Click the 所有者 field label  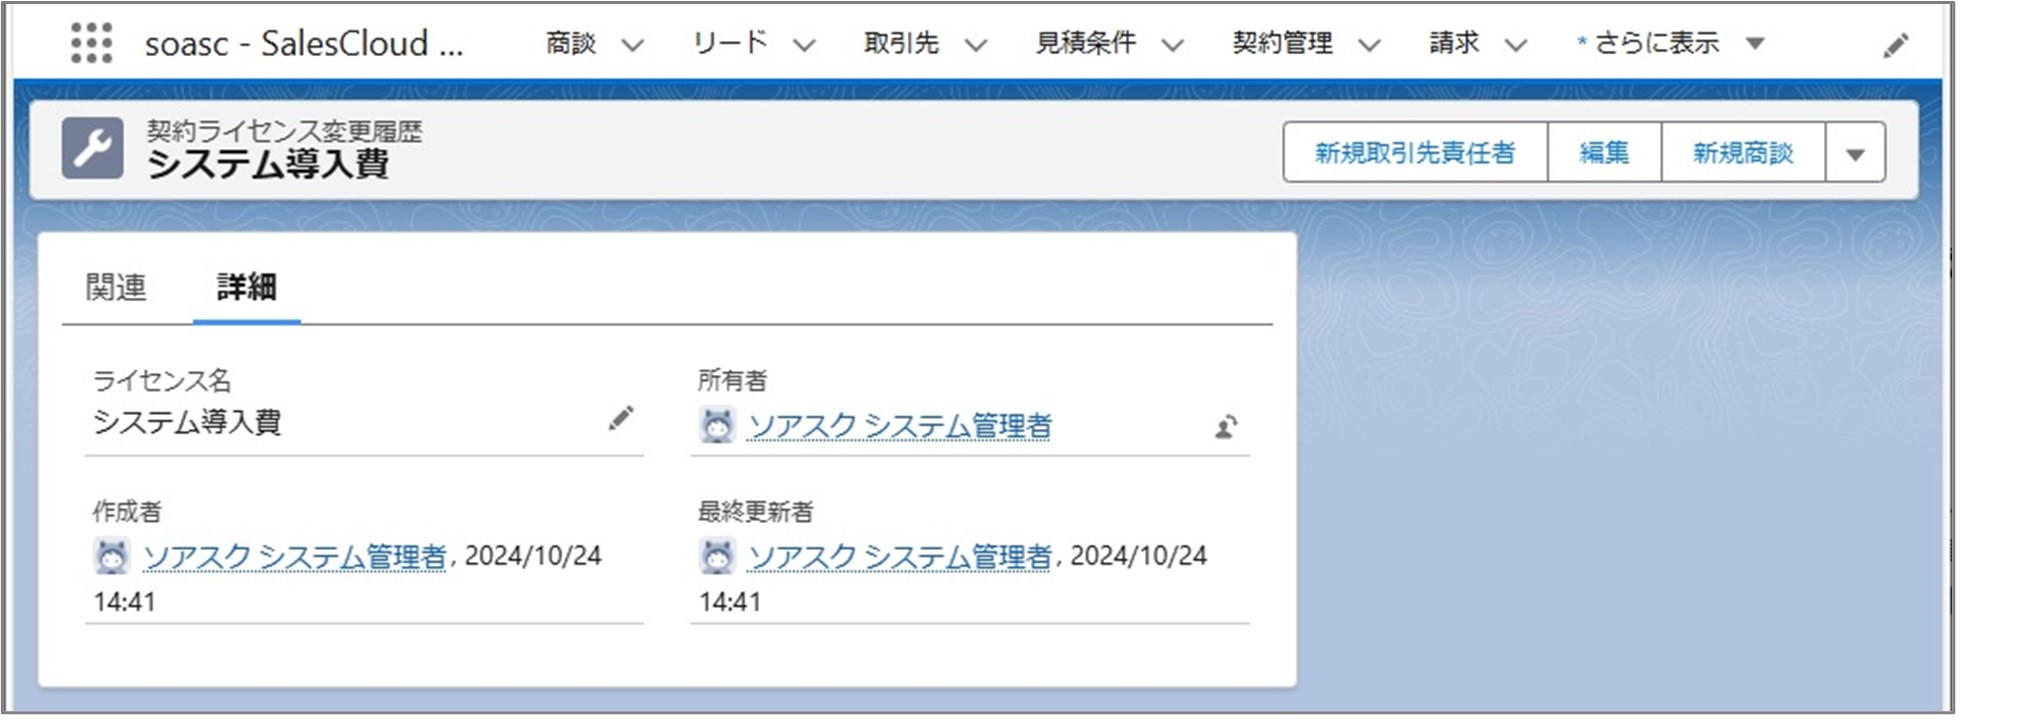click(x=732, y=381)
